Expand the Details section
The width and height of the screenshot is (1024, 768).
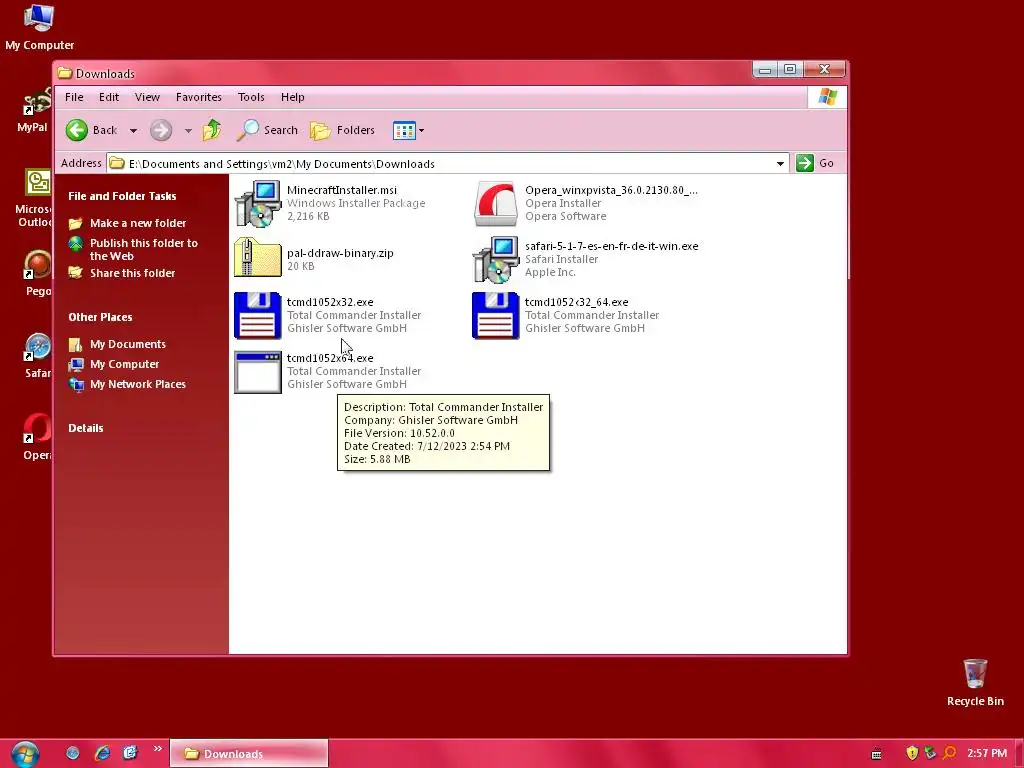pyautogui.click(x=86, y=428)
